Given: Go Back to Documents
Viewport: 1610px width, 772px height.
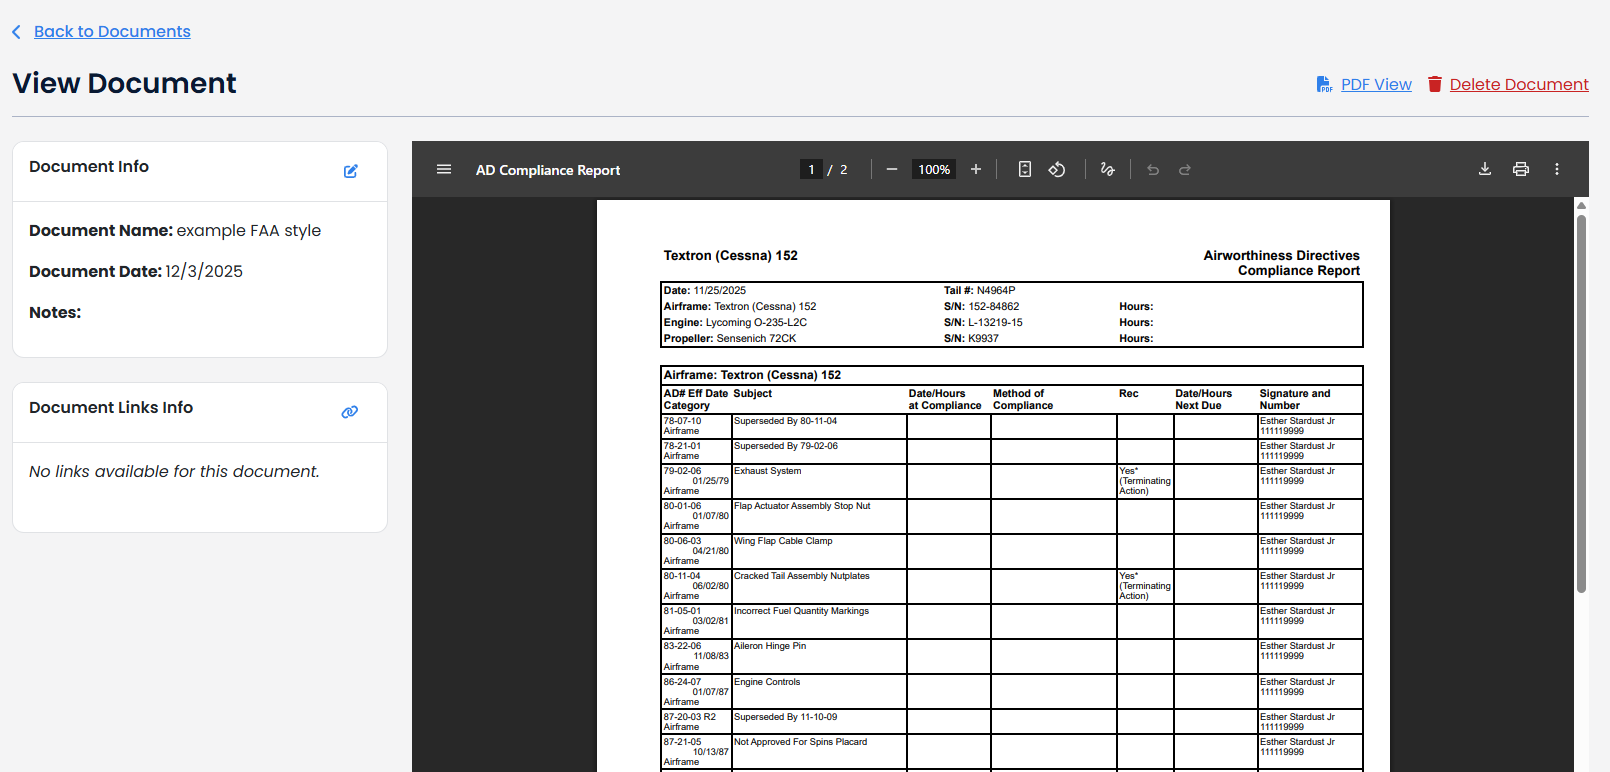Looking at the screenshot, I should click(112, 32).
